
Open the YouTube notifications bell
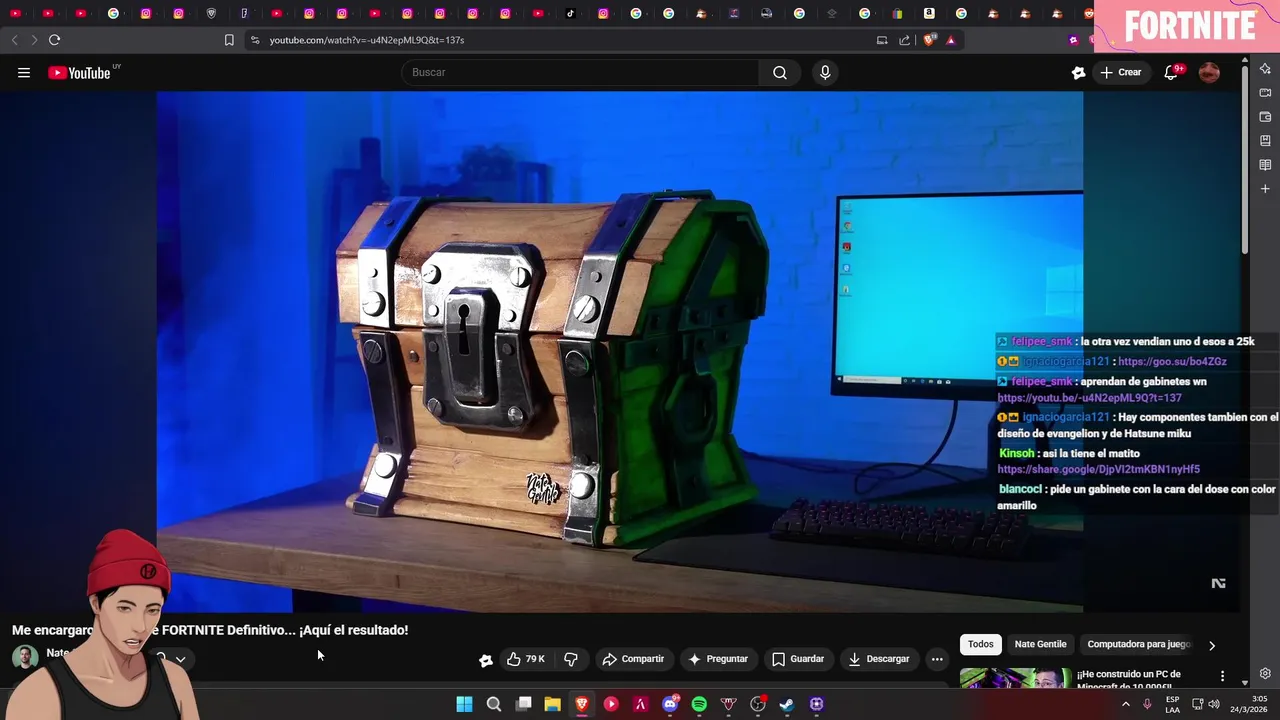pyautogui.click(x=1171, y=72)
